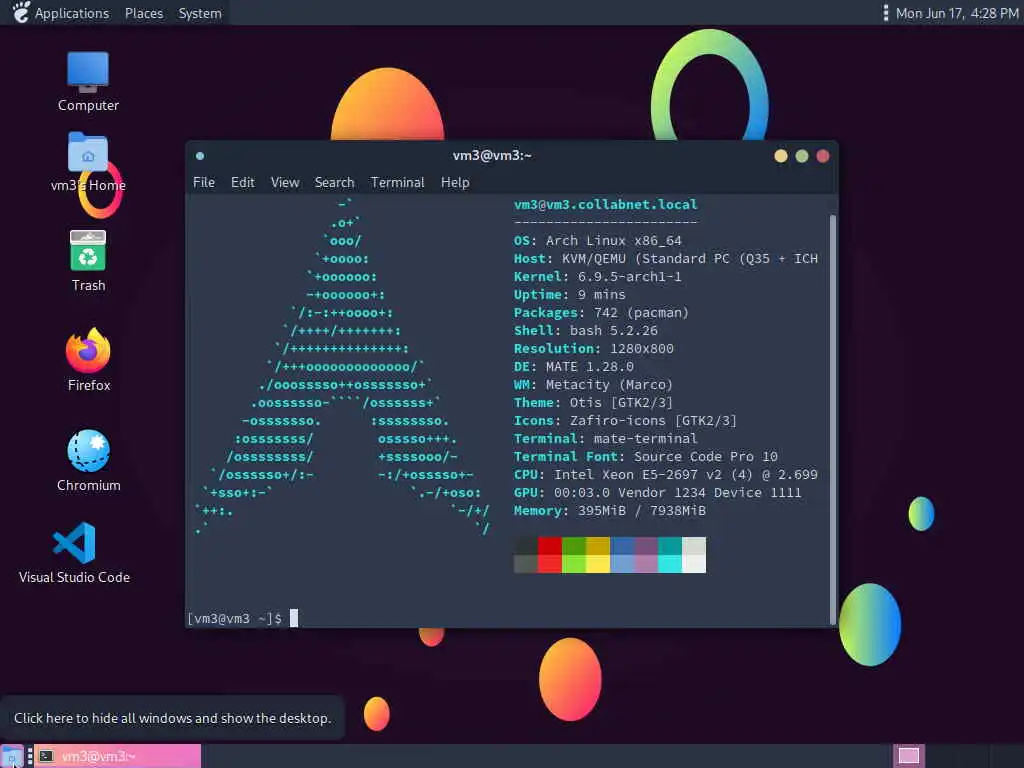Click the 'Host: KVM/QEMU' line

tap(665, 259)
